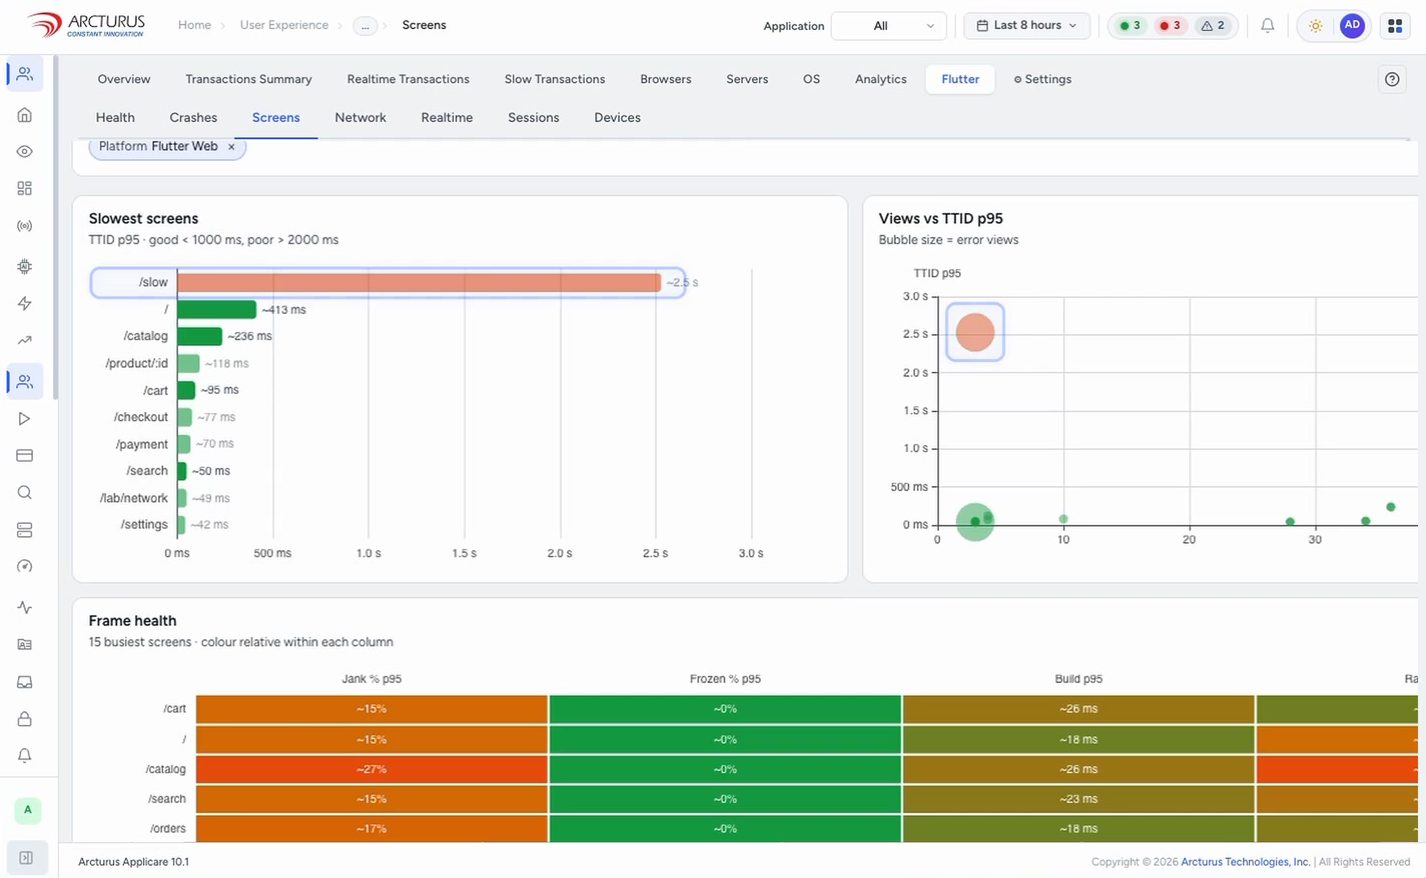Image resolution: width=1426 pixels, height=878 pixels.
Task: Expand the breadcrumb ellipsis menu
Action: click(366, 26)
